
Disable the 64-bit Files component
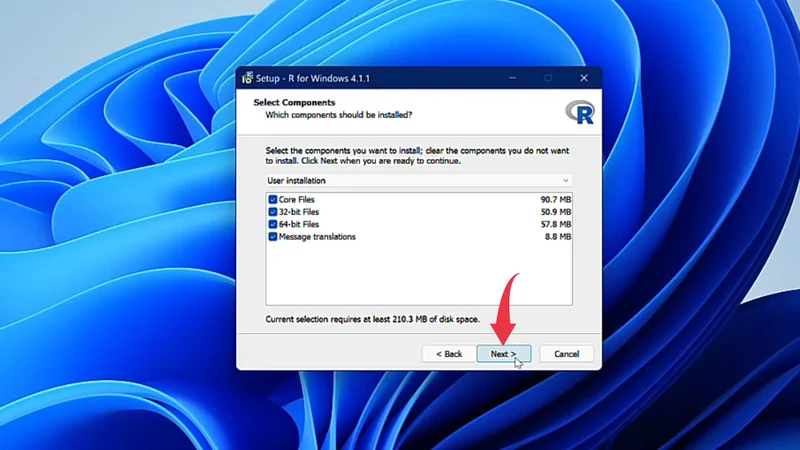click(273, 224)
